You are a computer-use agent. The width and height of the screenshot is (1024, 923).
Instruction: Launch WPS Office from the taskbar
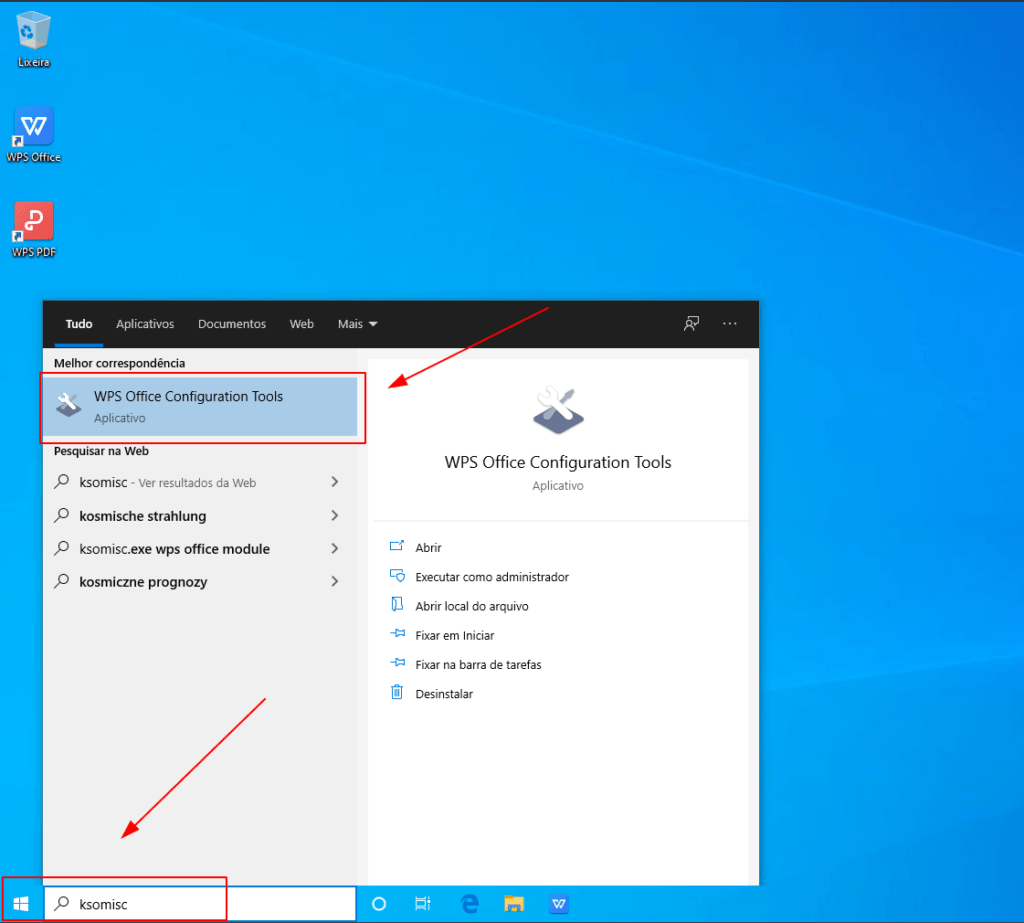[x=559, y=904]
